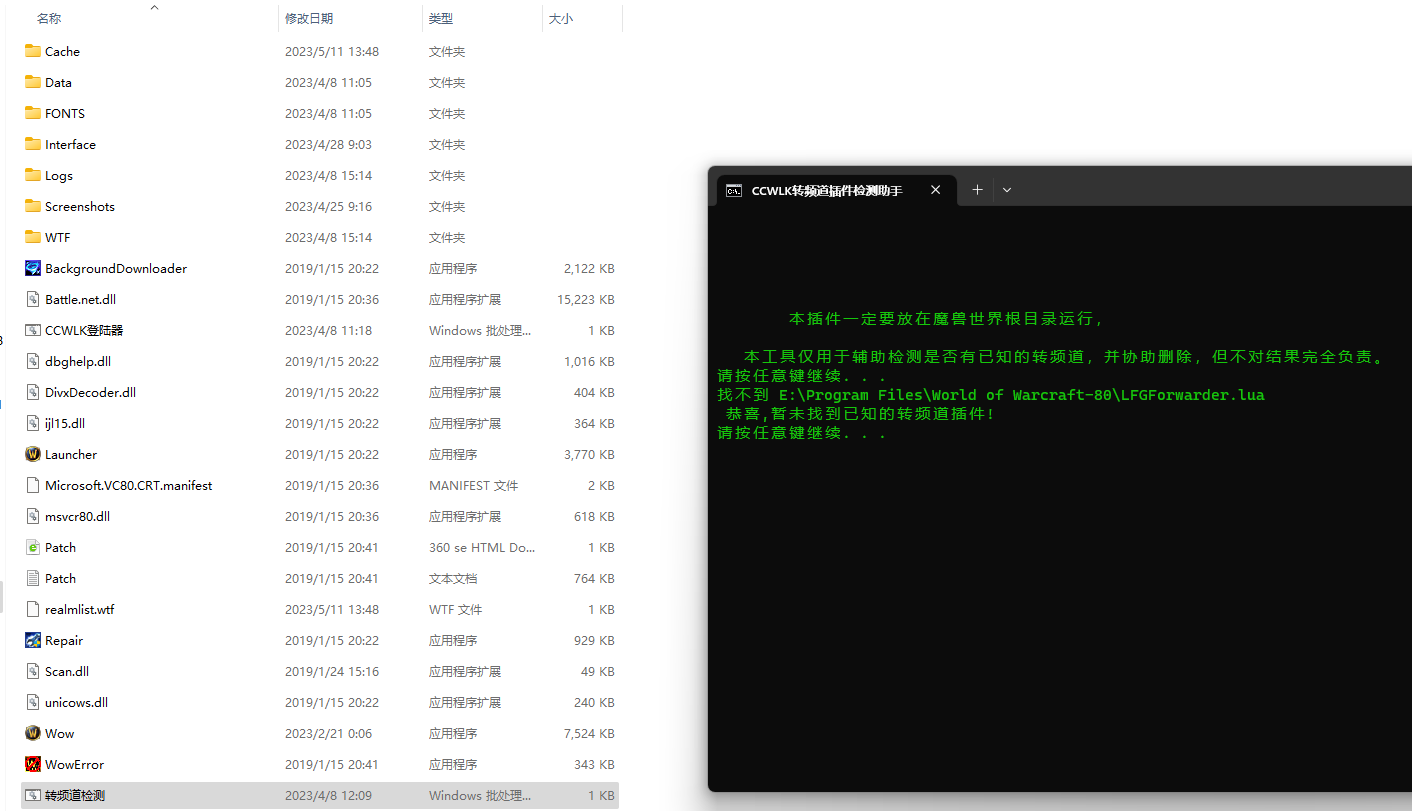Viewport: 1412px width, 811px height.
Task: Click the Wow application icon
Action: click(33, 733)
